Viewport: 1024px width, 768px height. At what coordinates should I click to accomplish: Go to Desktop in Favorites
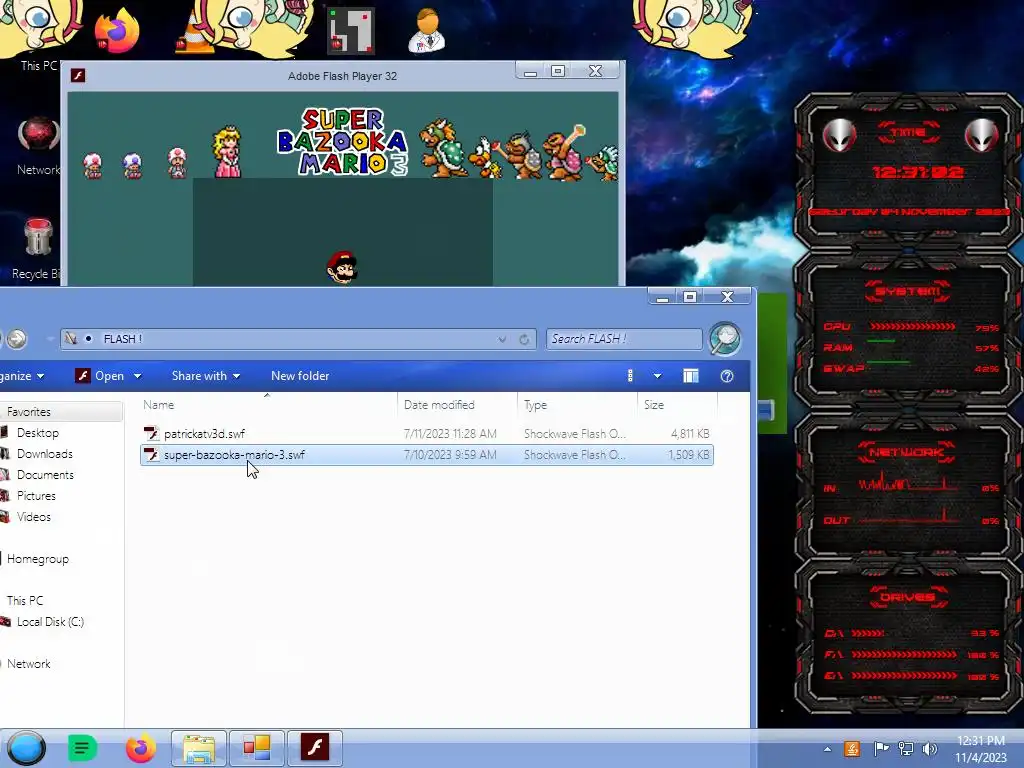[x=38, y=433]
